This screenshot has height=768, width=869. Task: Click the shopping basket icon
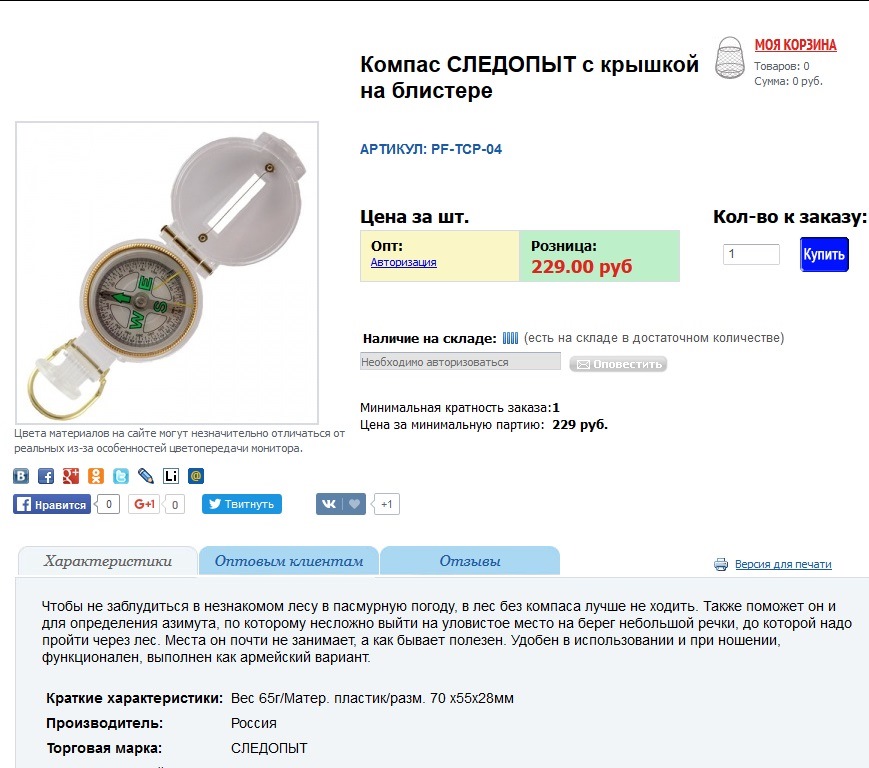tap(729, 58)
